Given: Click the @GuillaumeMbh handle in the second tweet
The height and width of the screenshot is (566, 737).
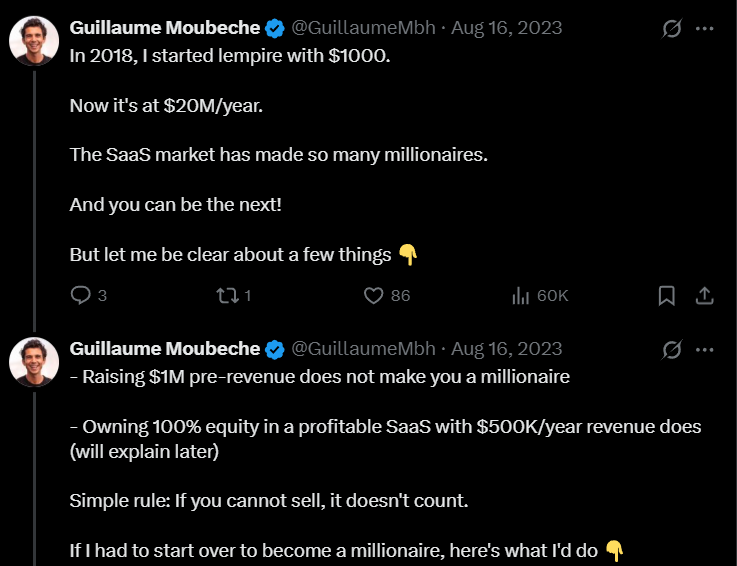Looking at the screenshot, I should pos(363,348).
